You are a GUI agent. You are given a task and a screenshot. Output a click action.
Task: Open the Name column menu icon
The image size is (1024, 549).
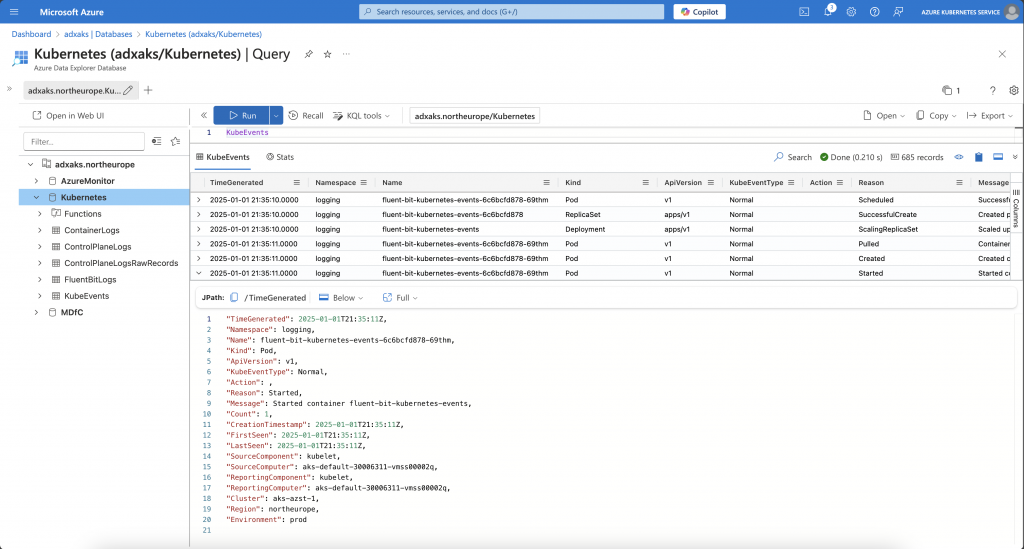(547, 183)
